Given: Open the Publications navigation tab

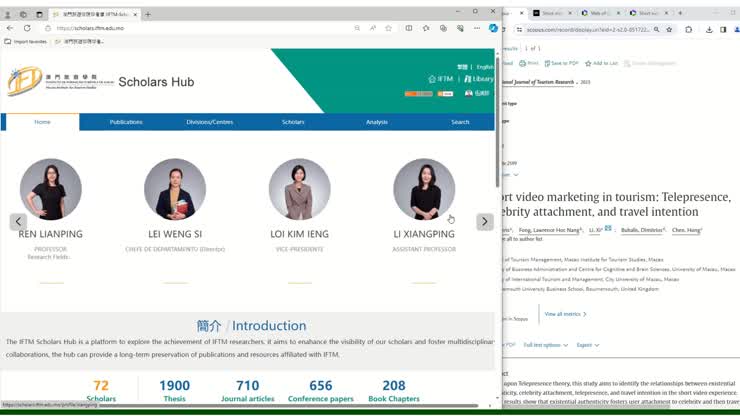Looking at the screenshot, I should [126, 122].
